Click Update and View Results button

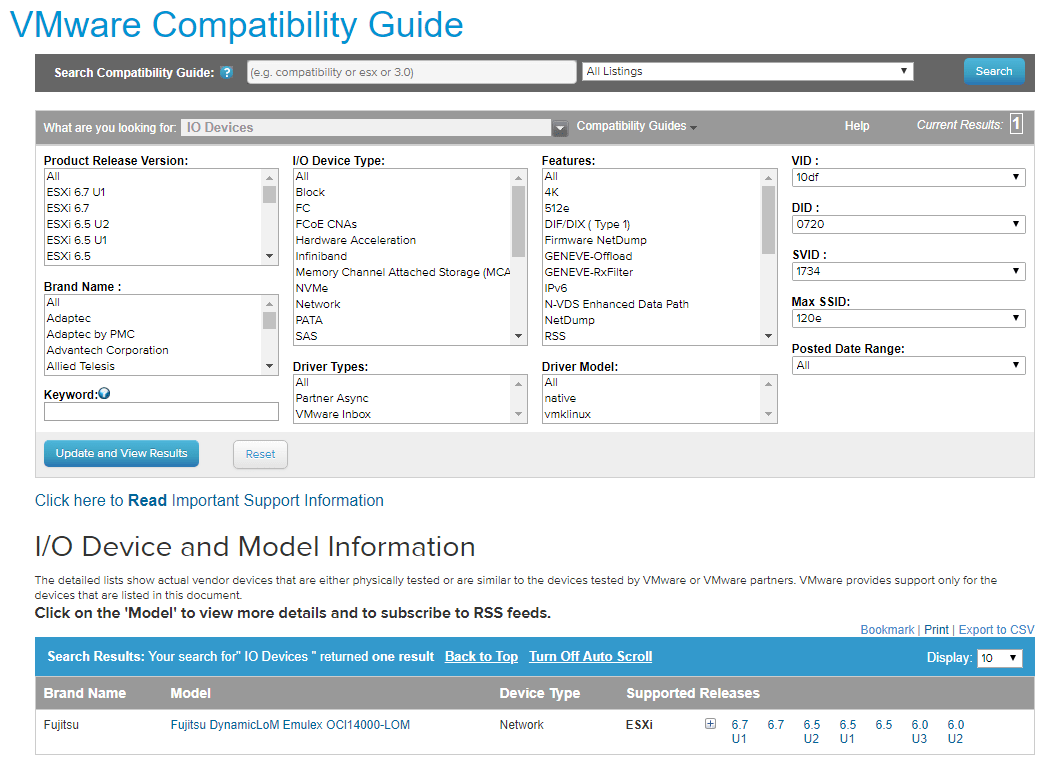[121, 453]
